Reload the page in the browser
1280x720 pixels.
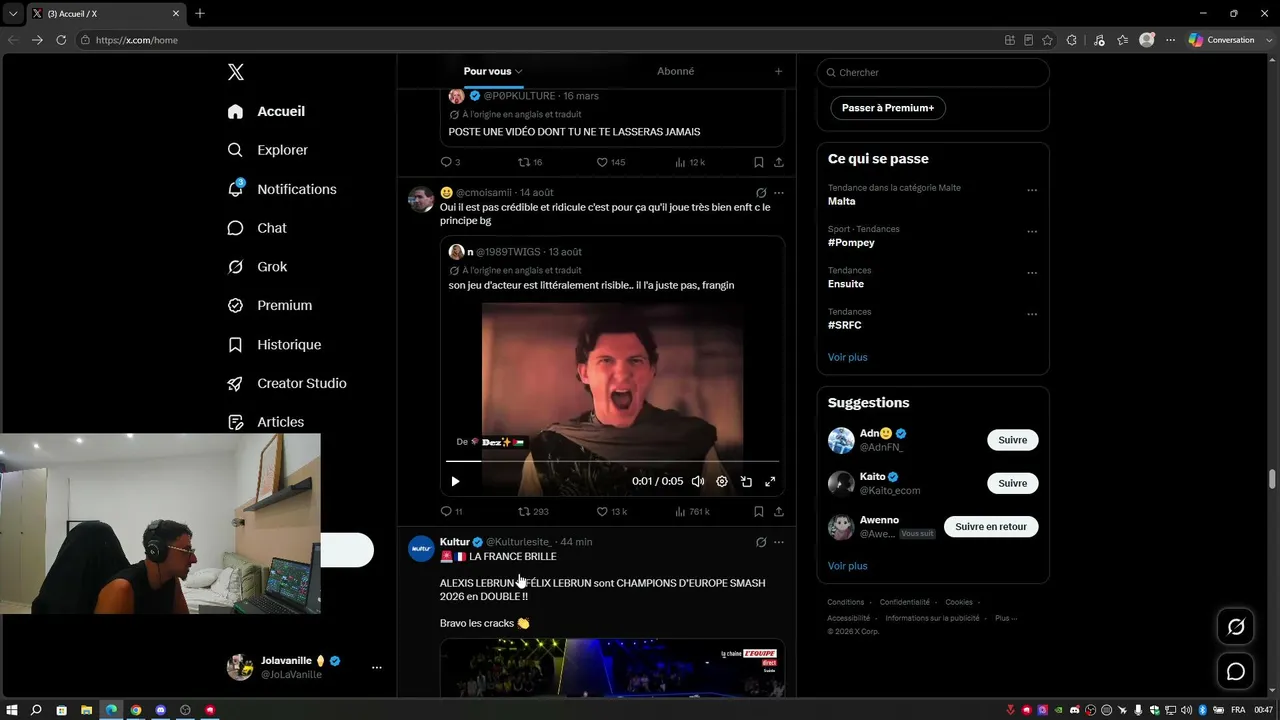(61, 40)
